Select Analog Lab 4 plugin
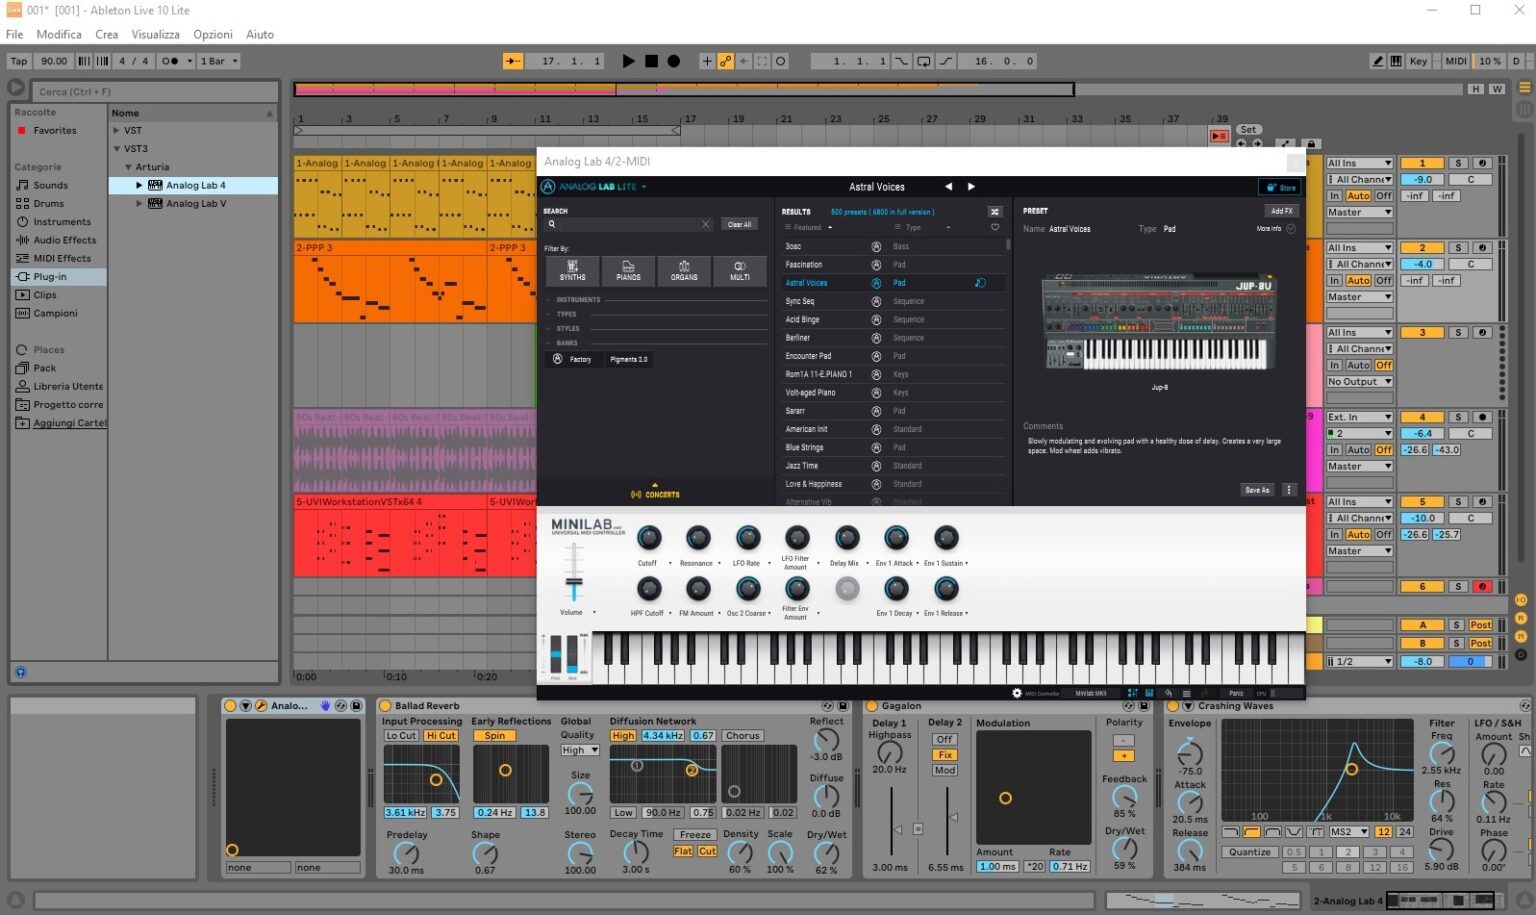Image resolution: width=1536 pixels, height=915 pixels. click(195, 185)
